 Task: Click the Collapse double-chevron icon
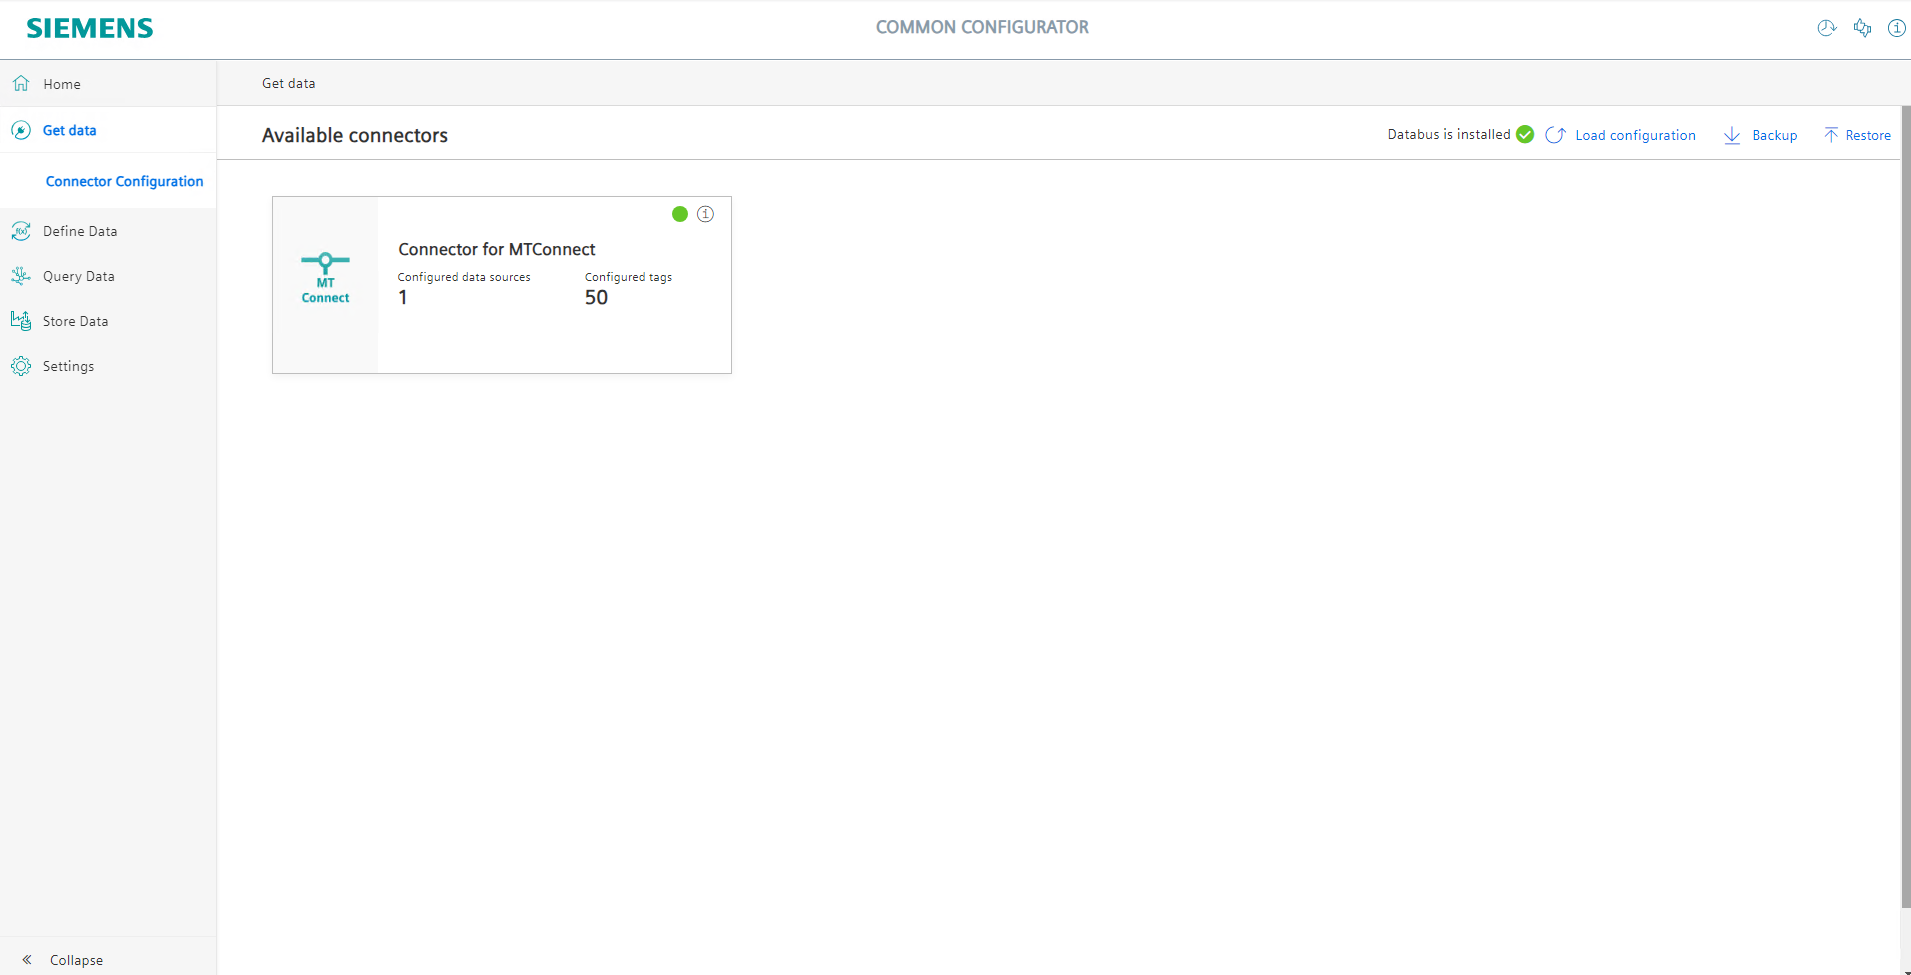click(x=27, y=959)
